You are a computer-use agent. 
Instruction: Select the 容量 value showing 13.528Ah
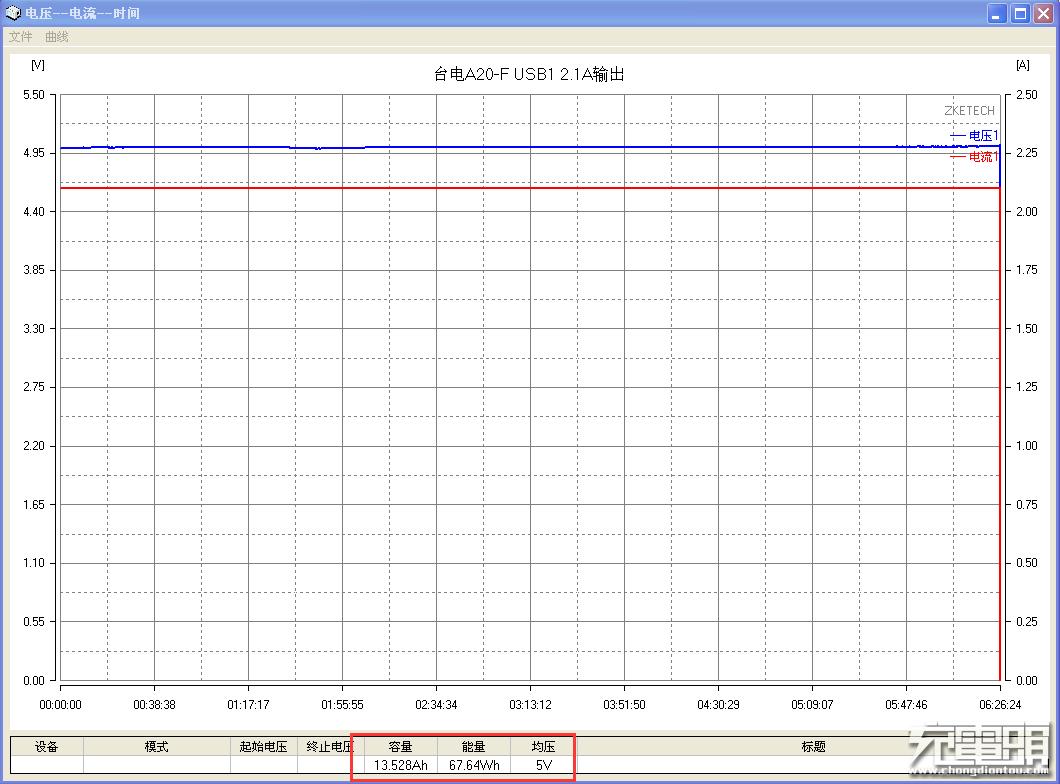[399, 765]
